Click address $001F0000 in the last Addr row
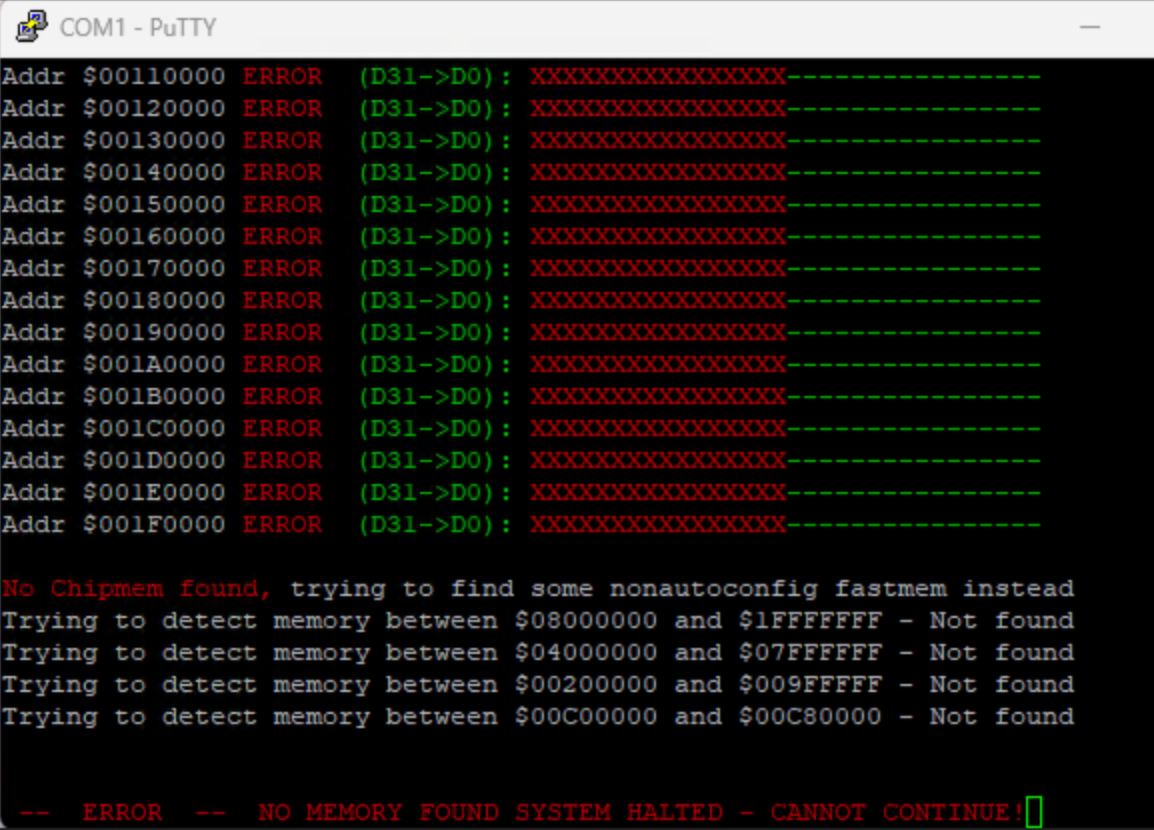1154x830 pixels. [x=154, y=525]
